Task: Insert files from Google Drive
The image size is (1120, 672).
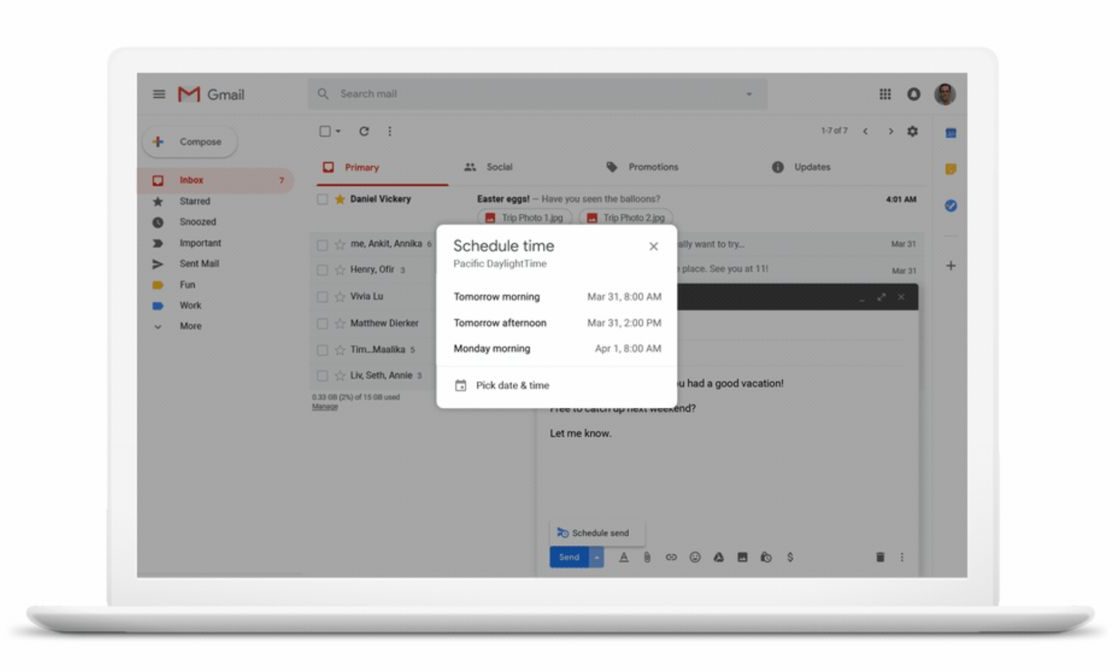Action: (x=719, y=557)
